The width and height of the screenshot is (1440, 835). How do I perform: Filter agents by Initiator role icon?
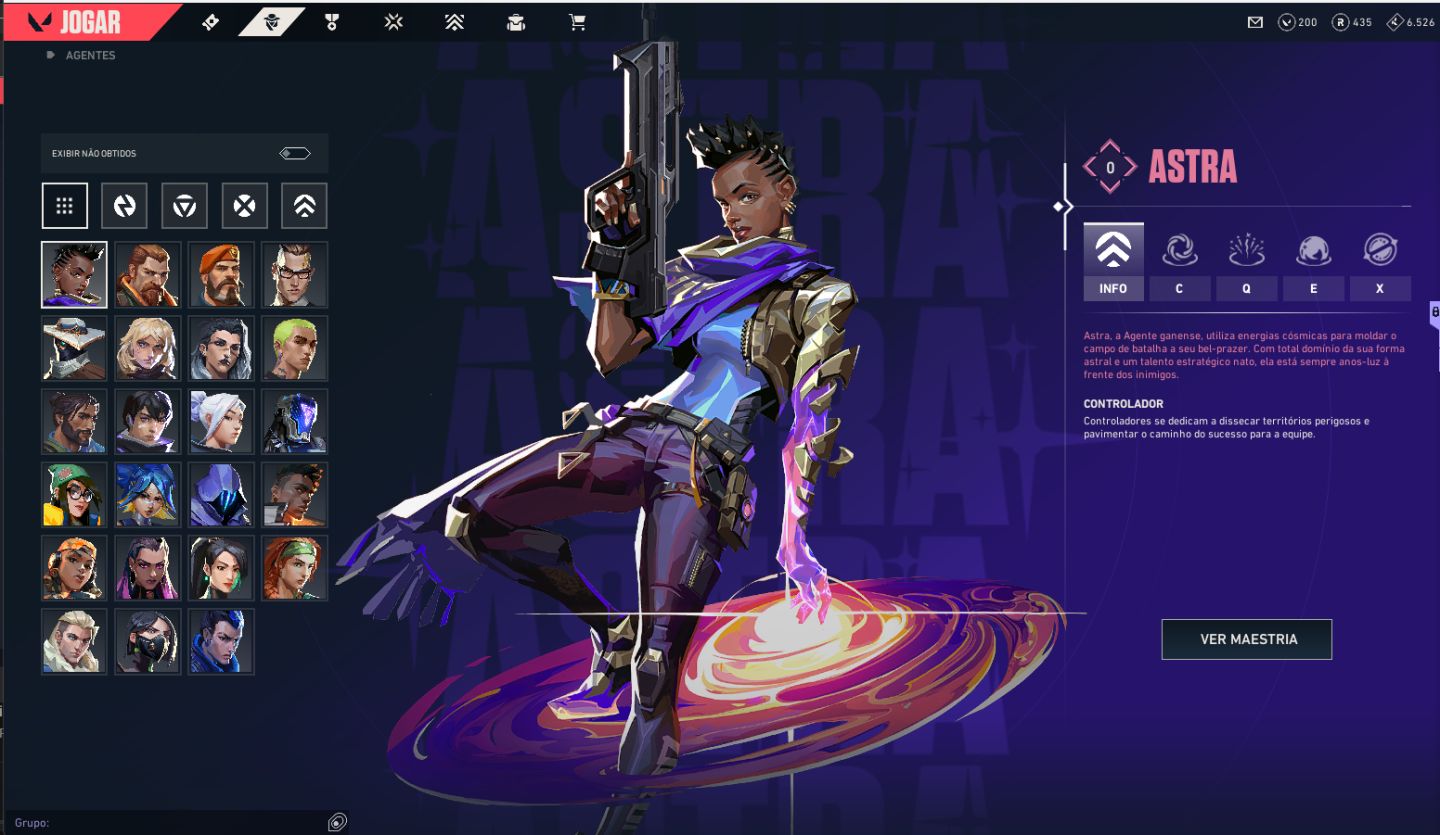(125, 206)
